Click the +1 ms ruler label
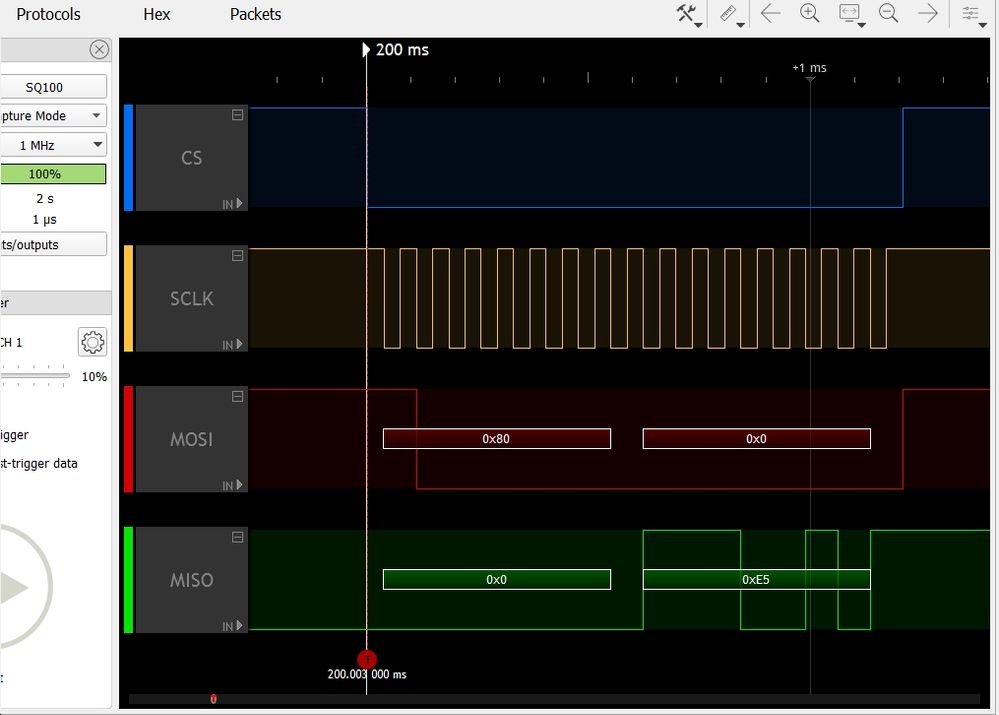Screen dimensions: 999x715 click(x=809, y=68)
